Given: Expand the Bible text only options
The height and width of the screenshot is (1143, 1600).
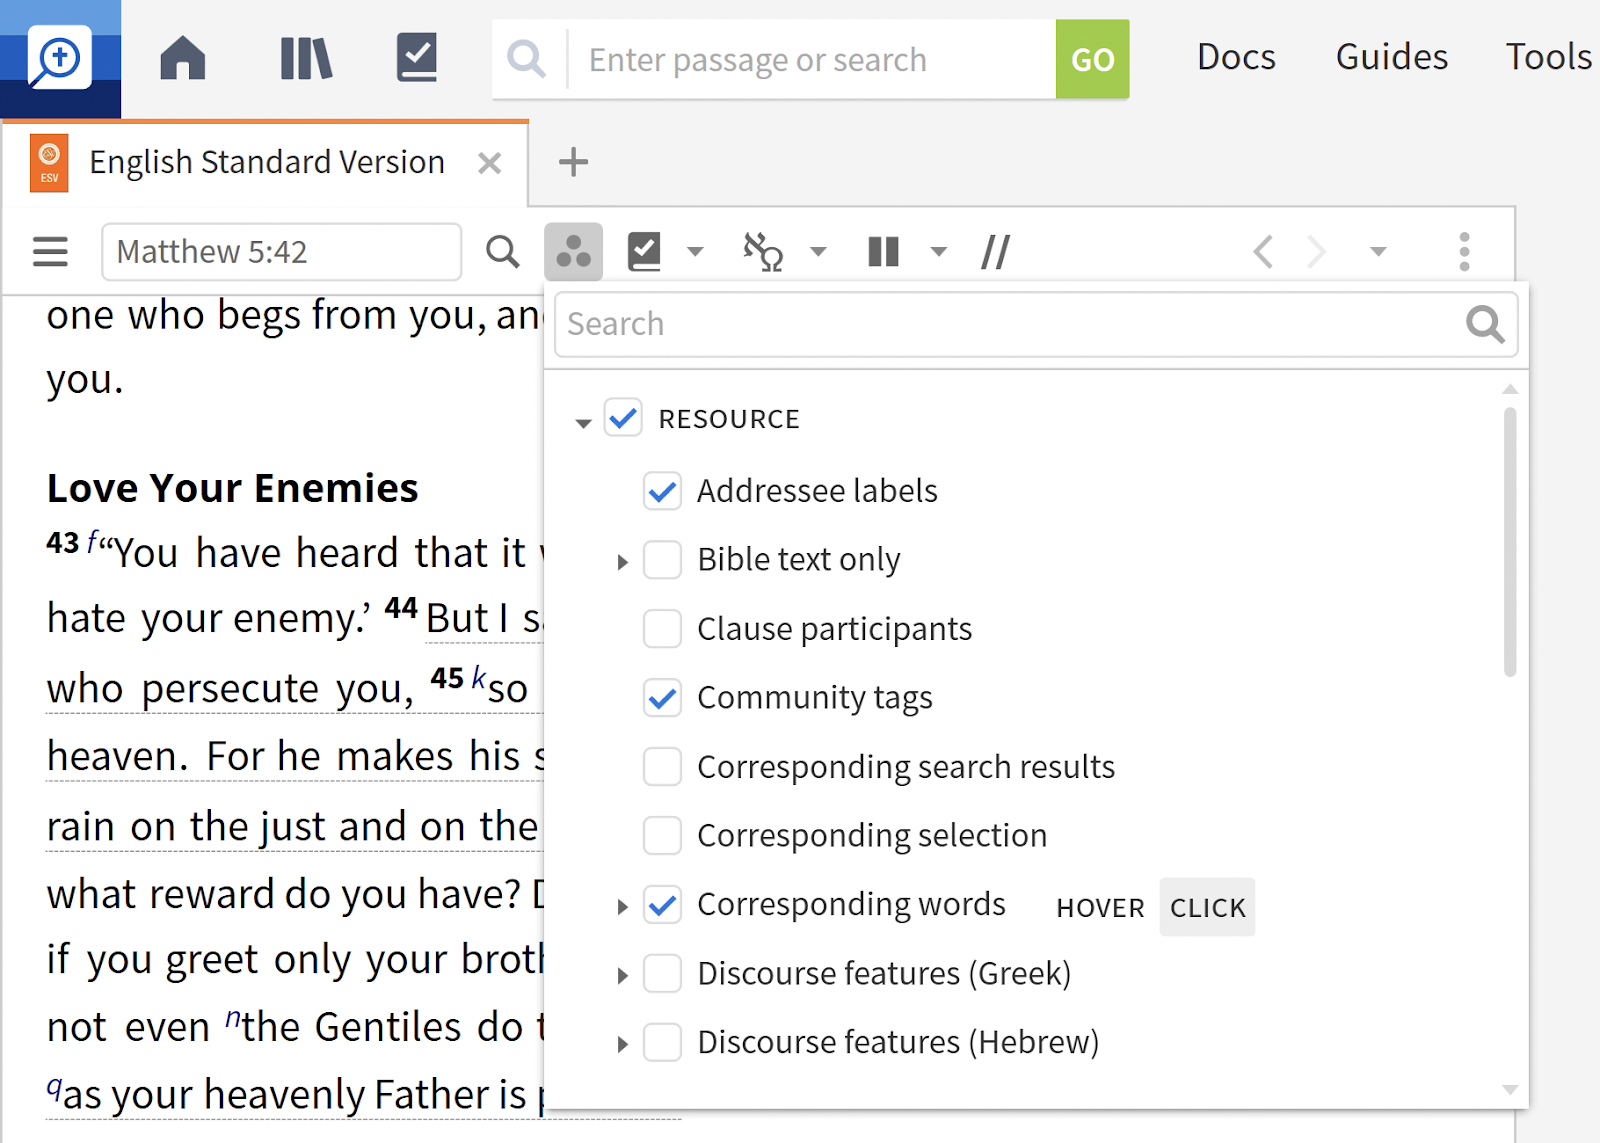Looking at the screenshot, I should point(622,562).
